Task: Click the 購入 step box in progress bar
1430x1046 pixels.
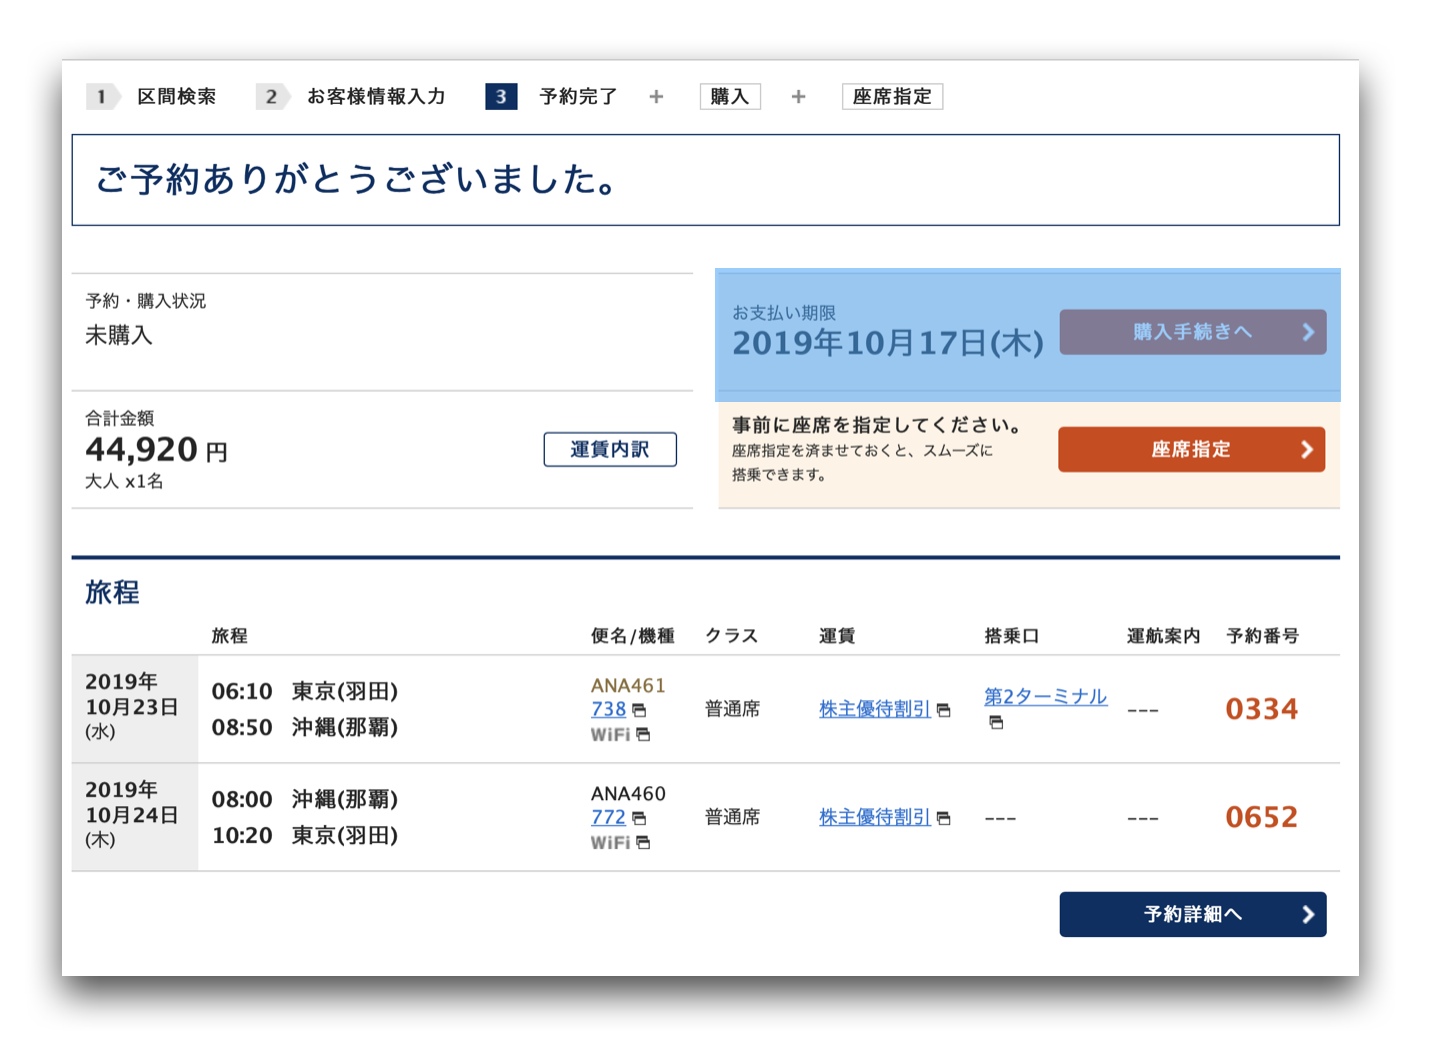Action: pyautogui.click(x=729, y=96)
